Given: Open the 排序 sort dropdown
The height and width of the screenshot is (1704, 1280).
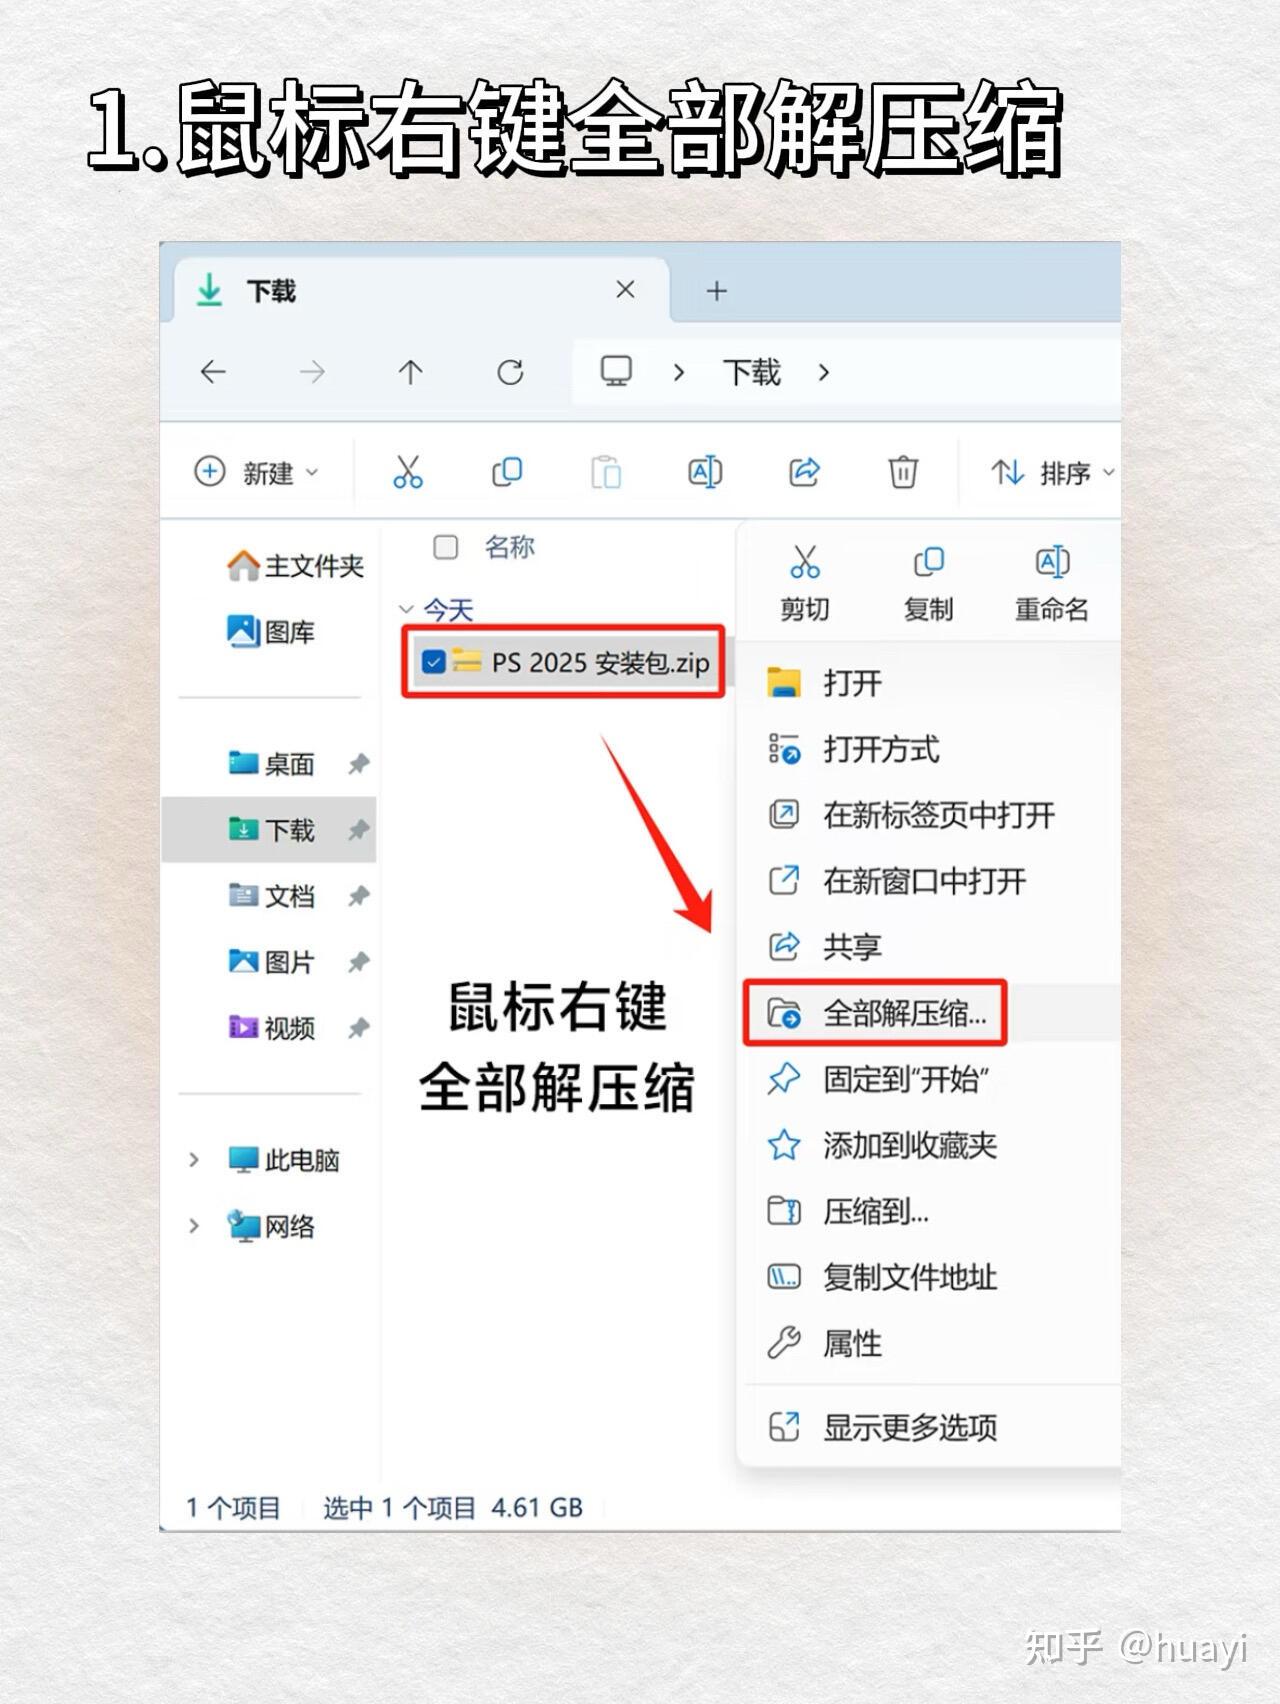Looking at the screenshot, I should pos(1052,472).
